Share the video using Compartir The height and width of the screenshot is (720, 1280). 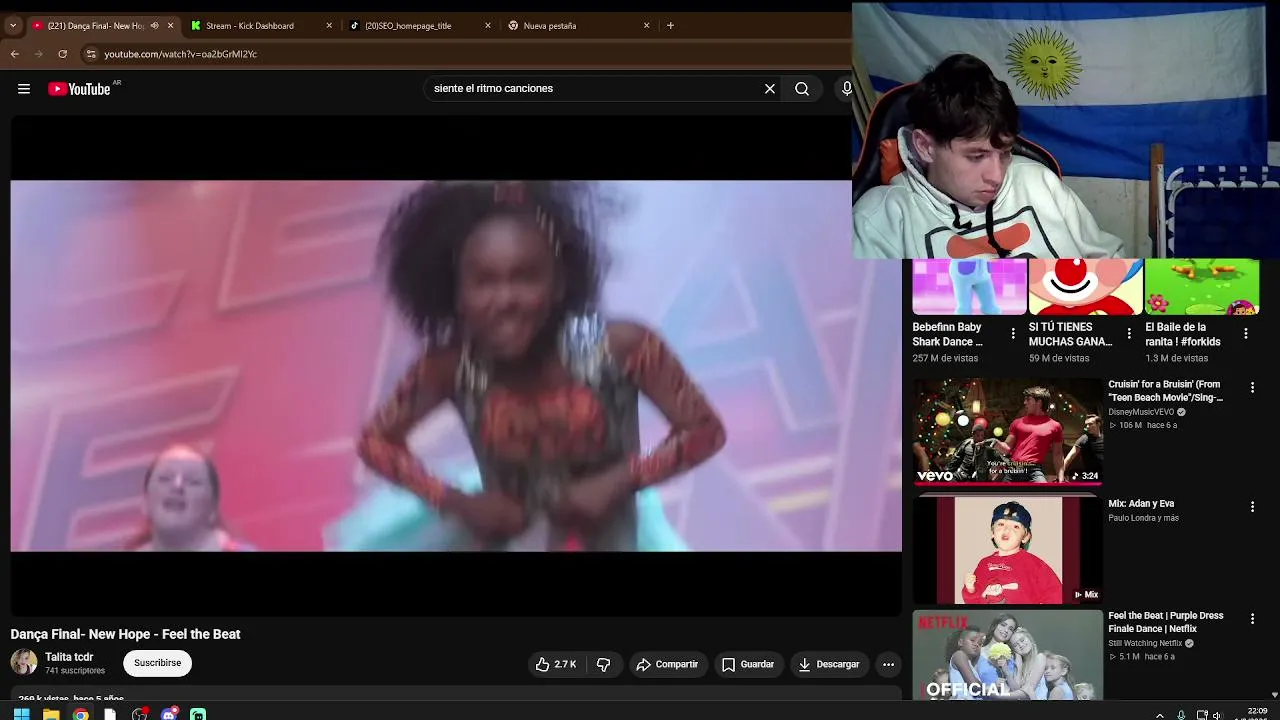[x=667, y=664]
